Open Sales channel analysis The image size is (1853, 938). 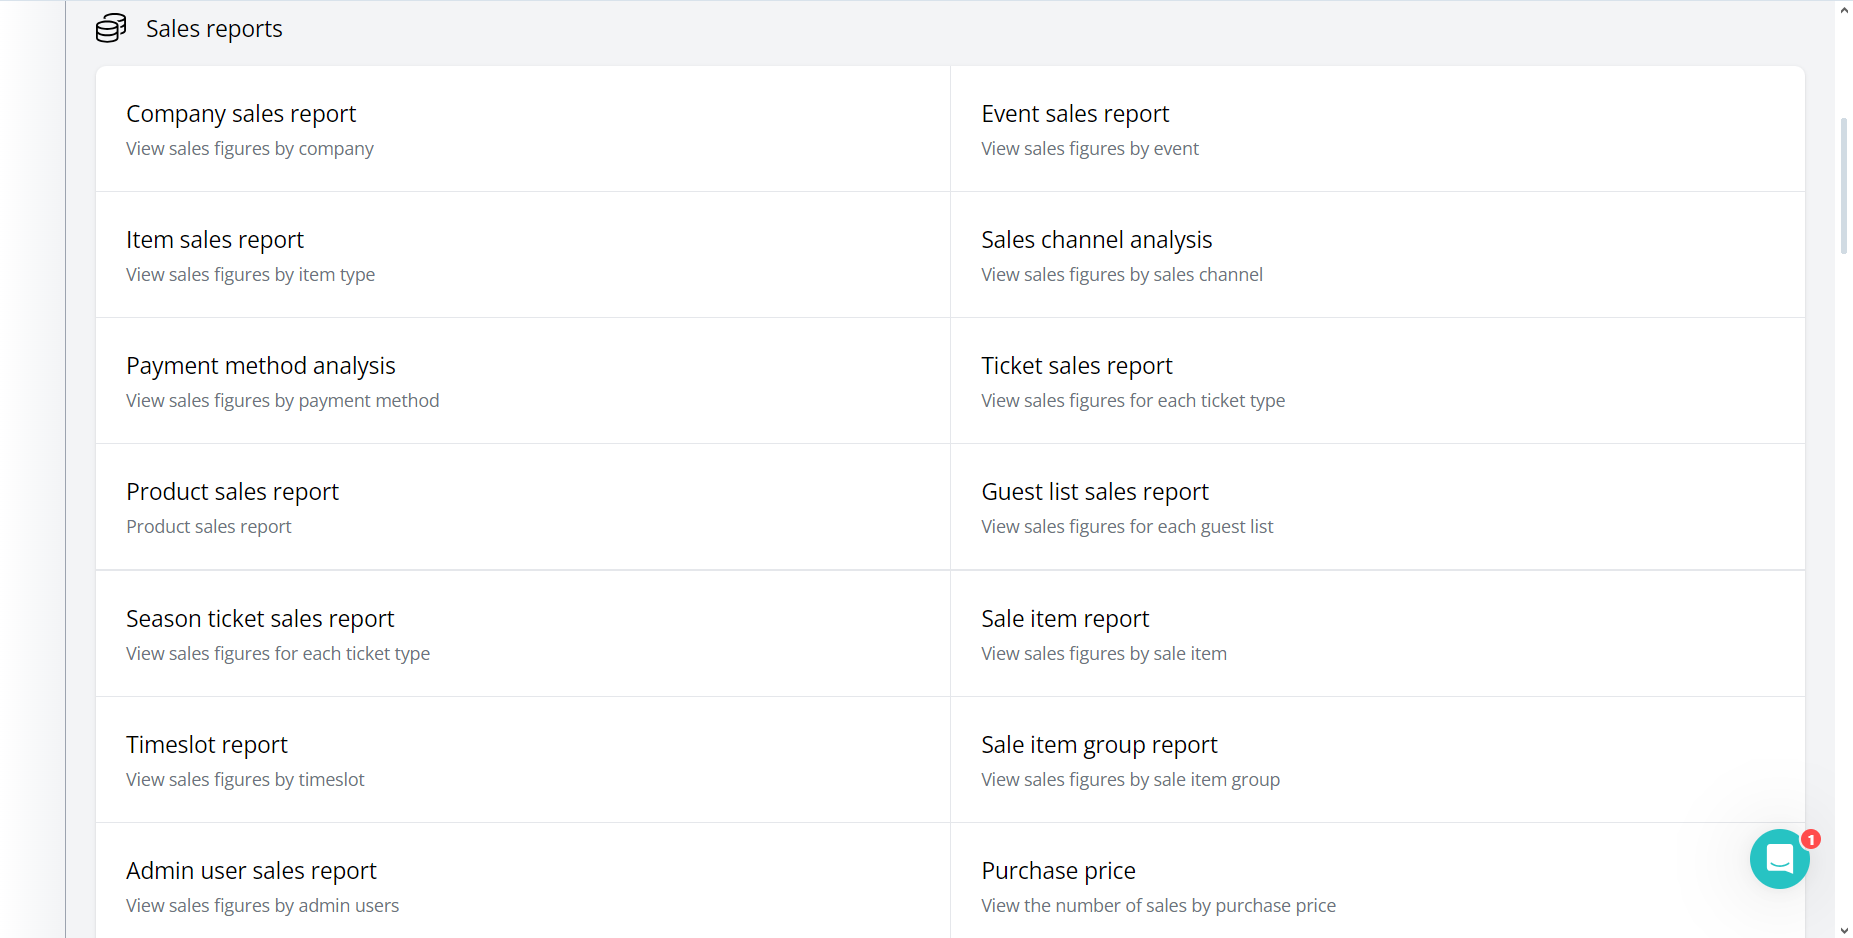point(1096,240)
